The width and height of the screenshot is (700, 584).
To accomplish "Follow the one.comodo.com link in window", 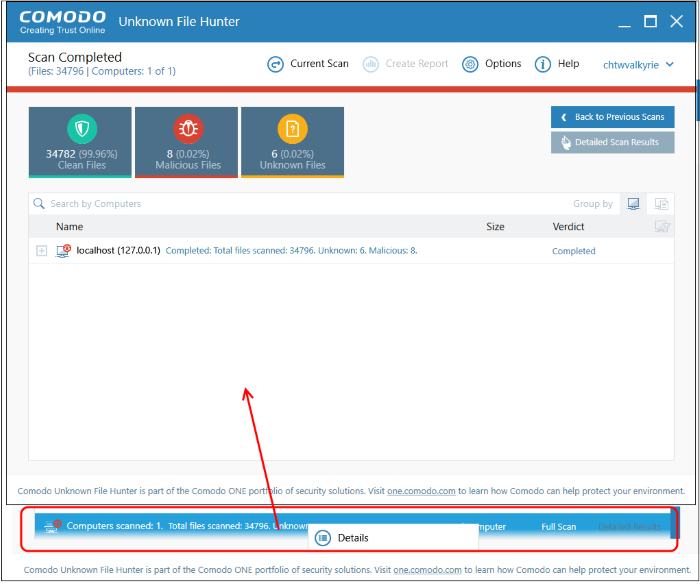I will (x=421, y=491).
